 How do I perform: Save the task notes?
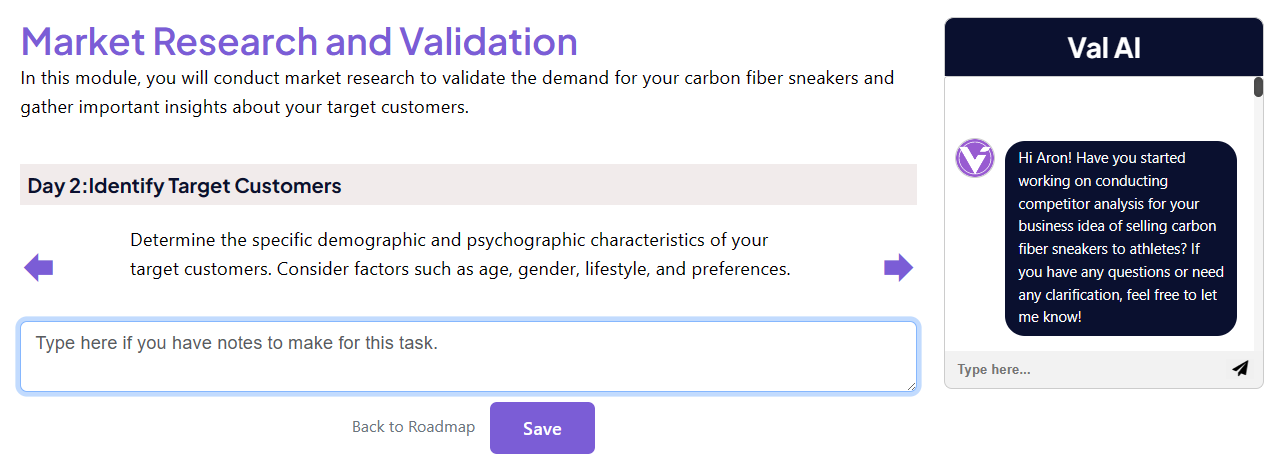click(x=542, y=428)
